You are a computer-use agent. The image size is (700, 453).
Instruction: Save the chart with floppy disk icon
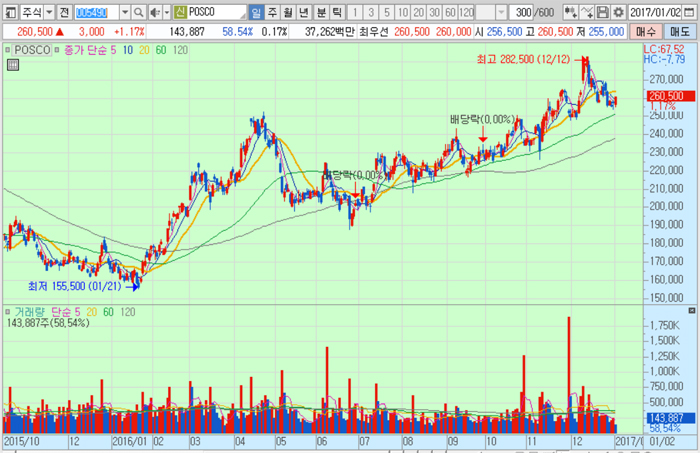coord(602,12)
